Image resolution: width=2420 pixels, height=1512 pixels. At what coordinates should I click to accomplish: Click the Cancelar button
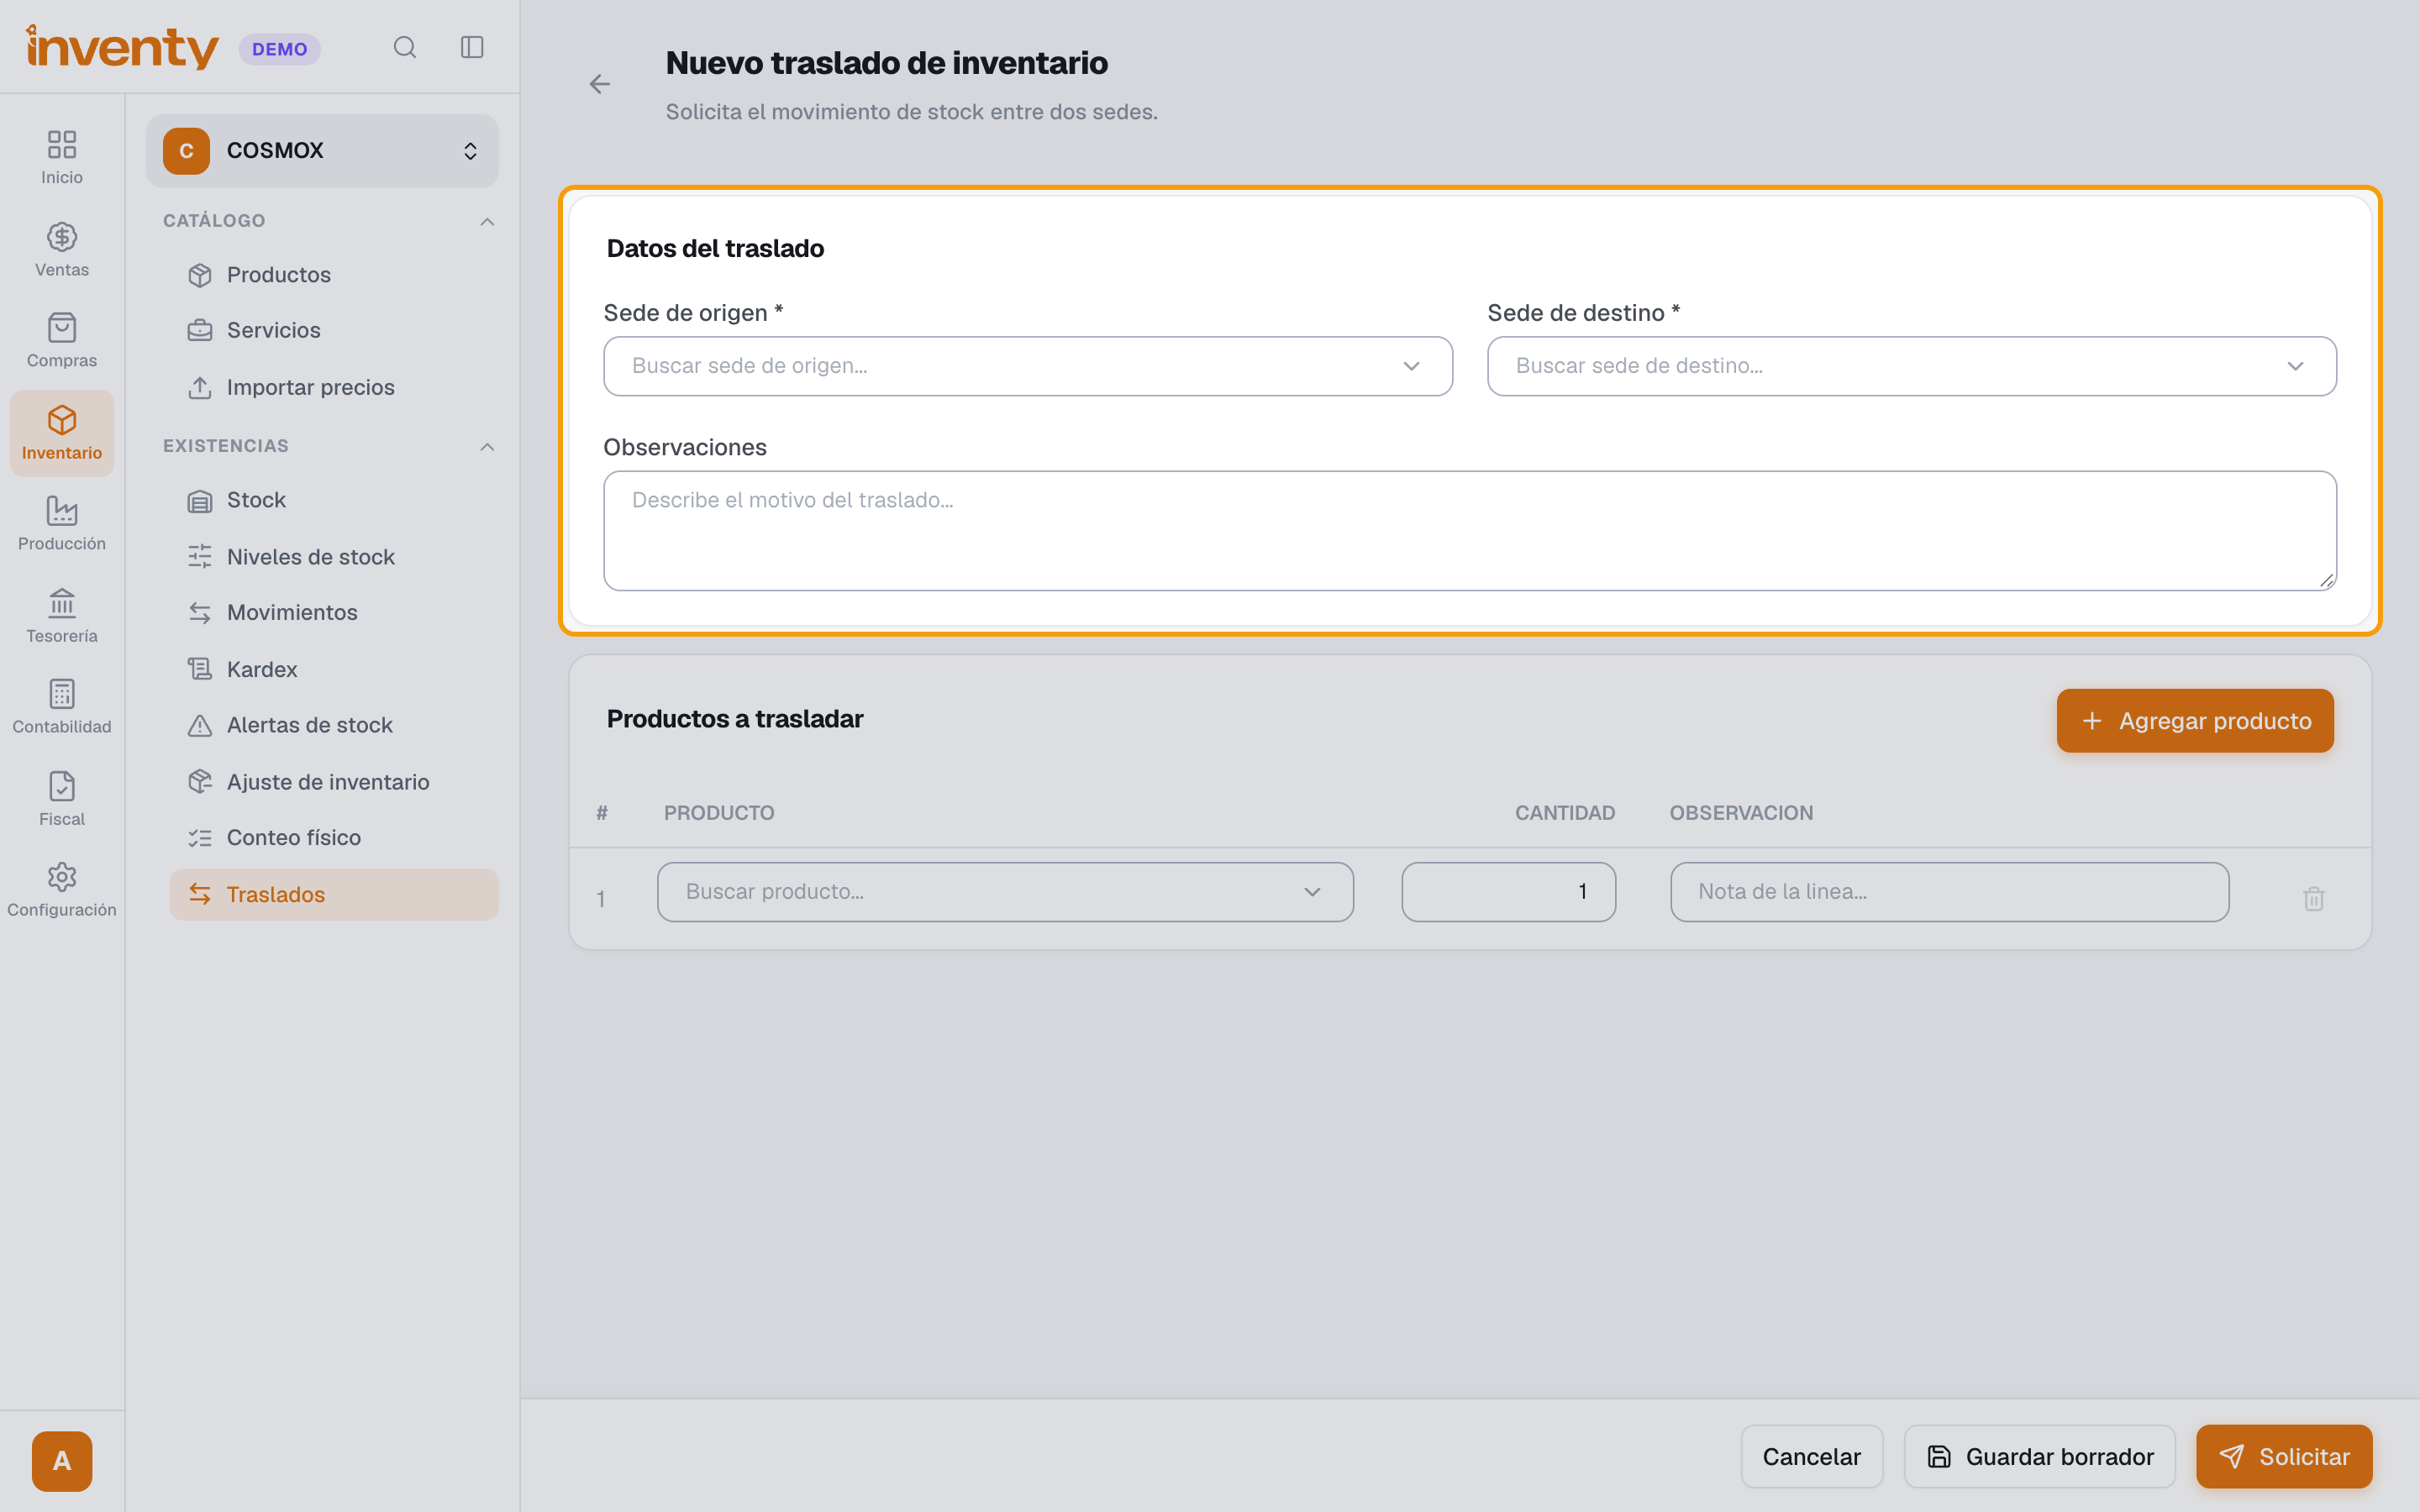1811,1457
